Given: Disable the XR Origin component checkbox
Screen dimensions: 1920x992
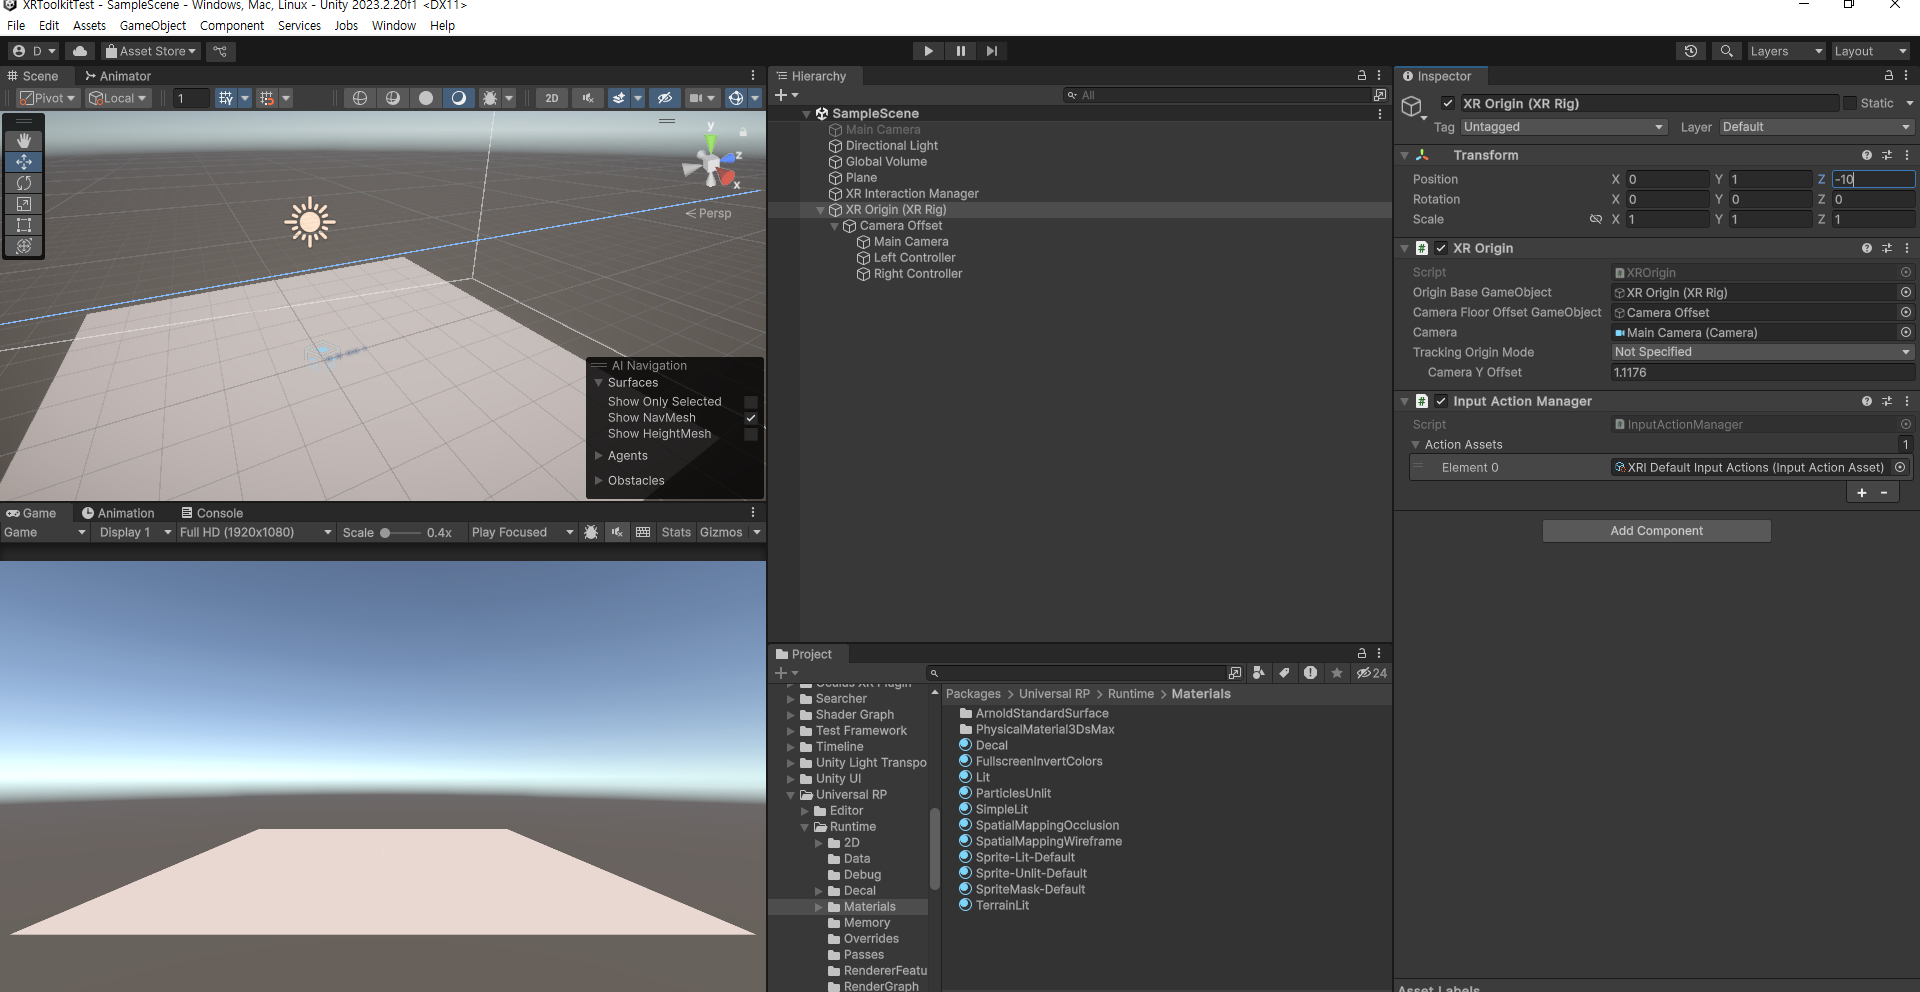Looking at the screenshot, I should point(1441,248).
